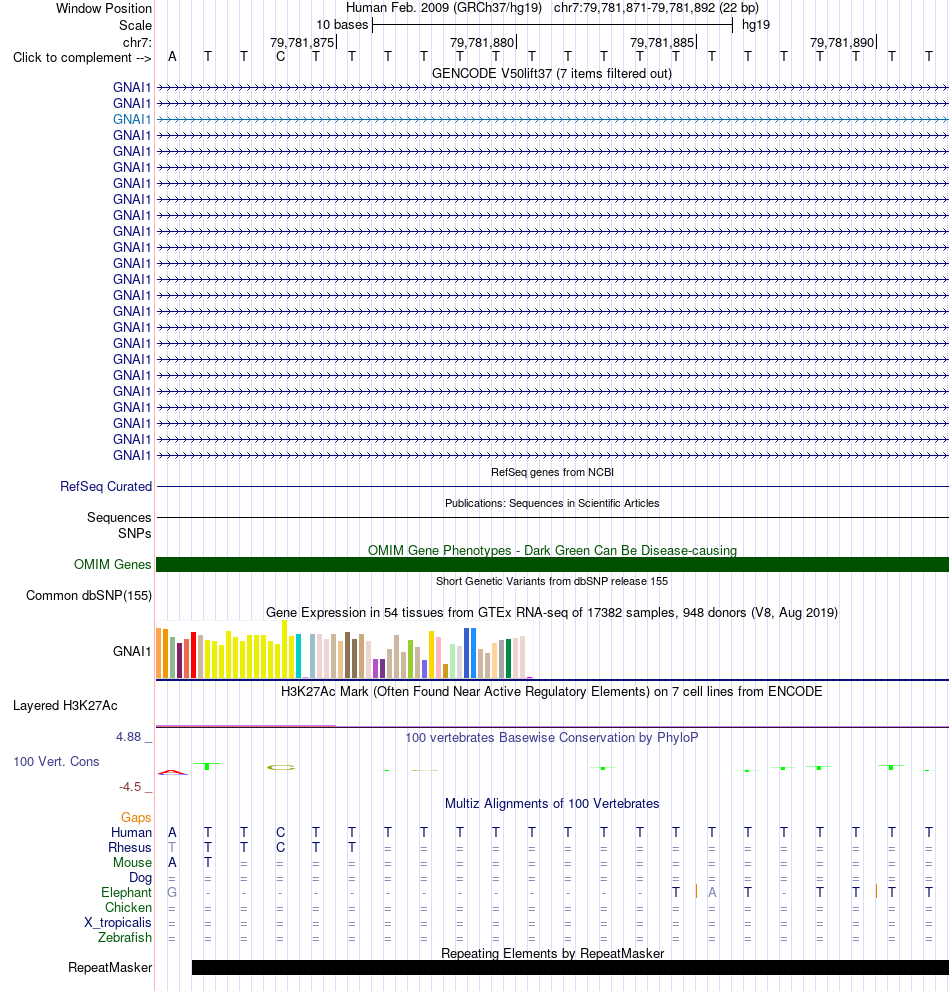This screenshot has width=950, height=991.
Task: Open 'Publications: Sequences in Scientific Articles' title
Action: click(x=552, y=503)
